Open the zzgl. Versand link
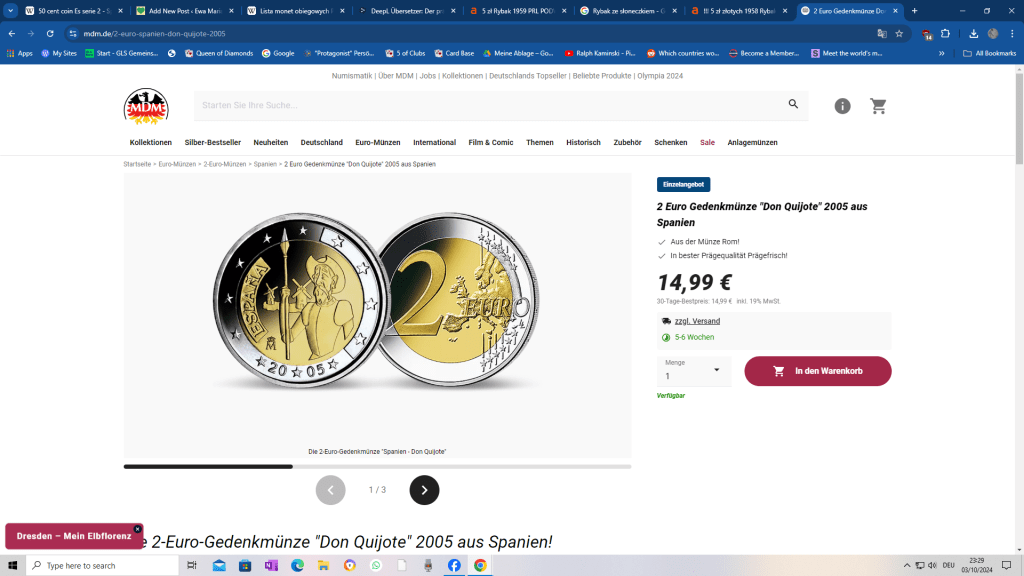The height and width of the screenshot is (576, 1024). 697,321
